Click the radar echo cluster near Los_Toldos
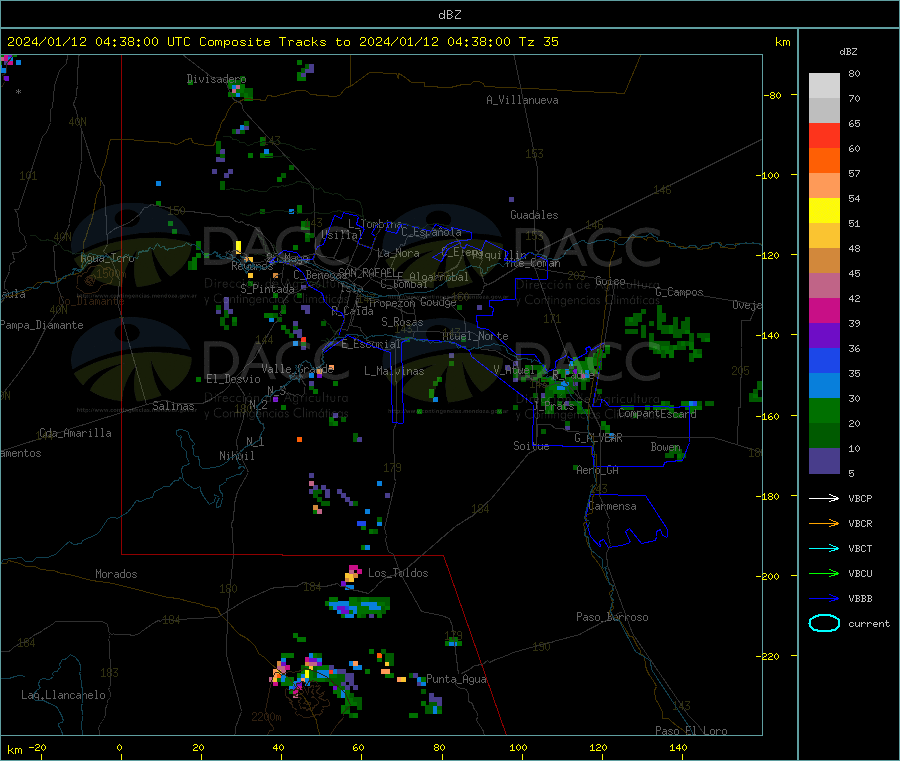This screenshot has width=900, height=761. tap(351, 576)
